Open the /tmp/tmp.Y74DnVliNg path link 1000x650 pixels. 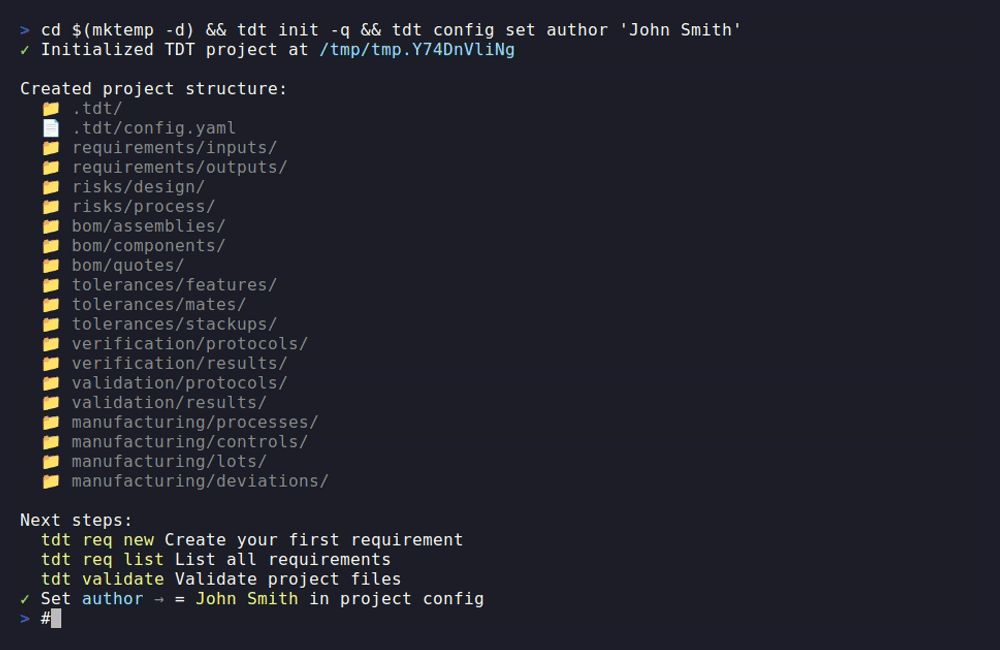point(417,49)
